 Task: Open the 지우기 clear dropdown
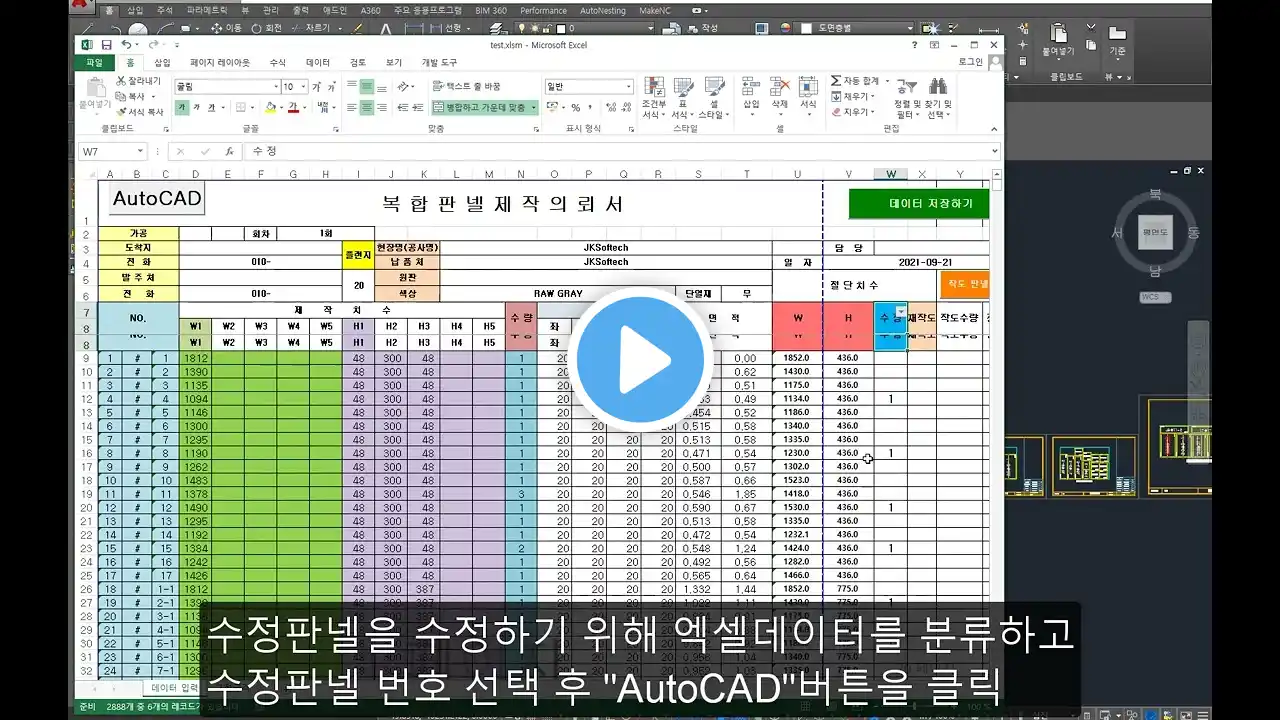[x=852, y=112]
